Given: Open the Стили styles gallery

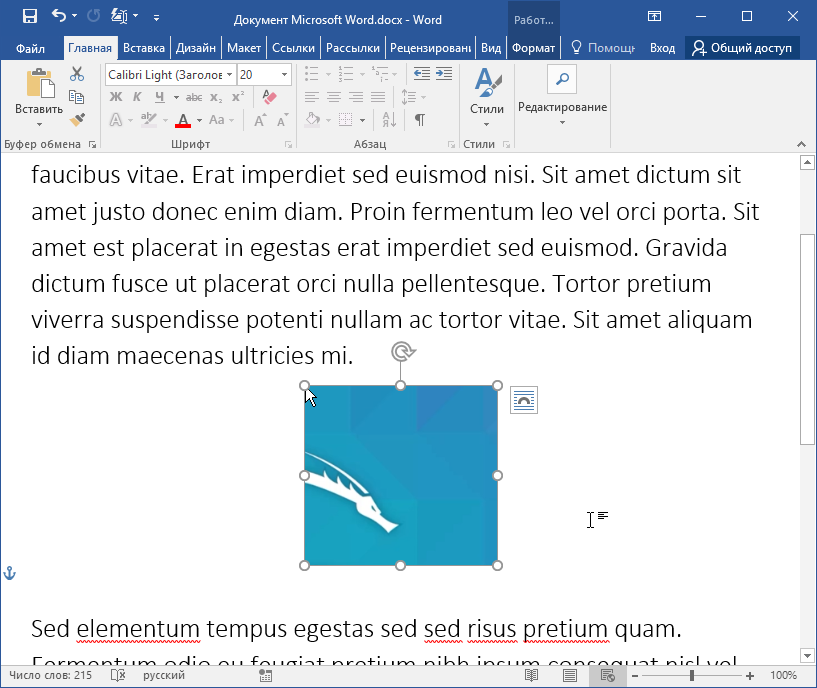Looking at the screenshot, I should click(487, 97).
